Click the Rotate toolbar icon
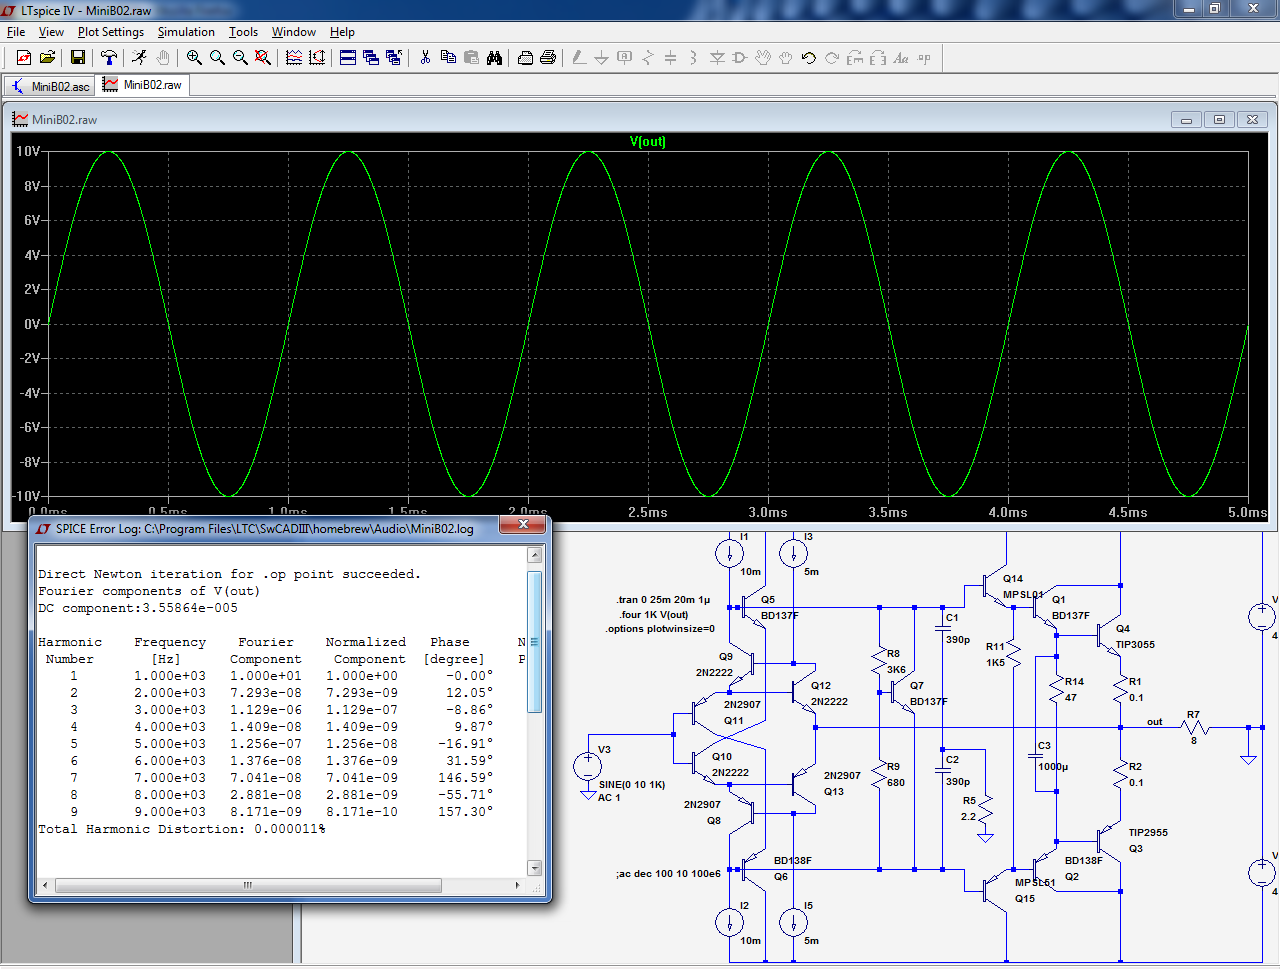 855,58
